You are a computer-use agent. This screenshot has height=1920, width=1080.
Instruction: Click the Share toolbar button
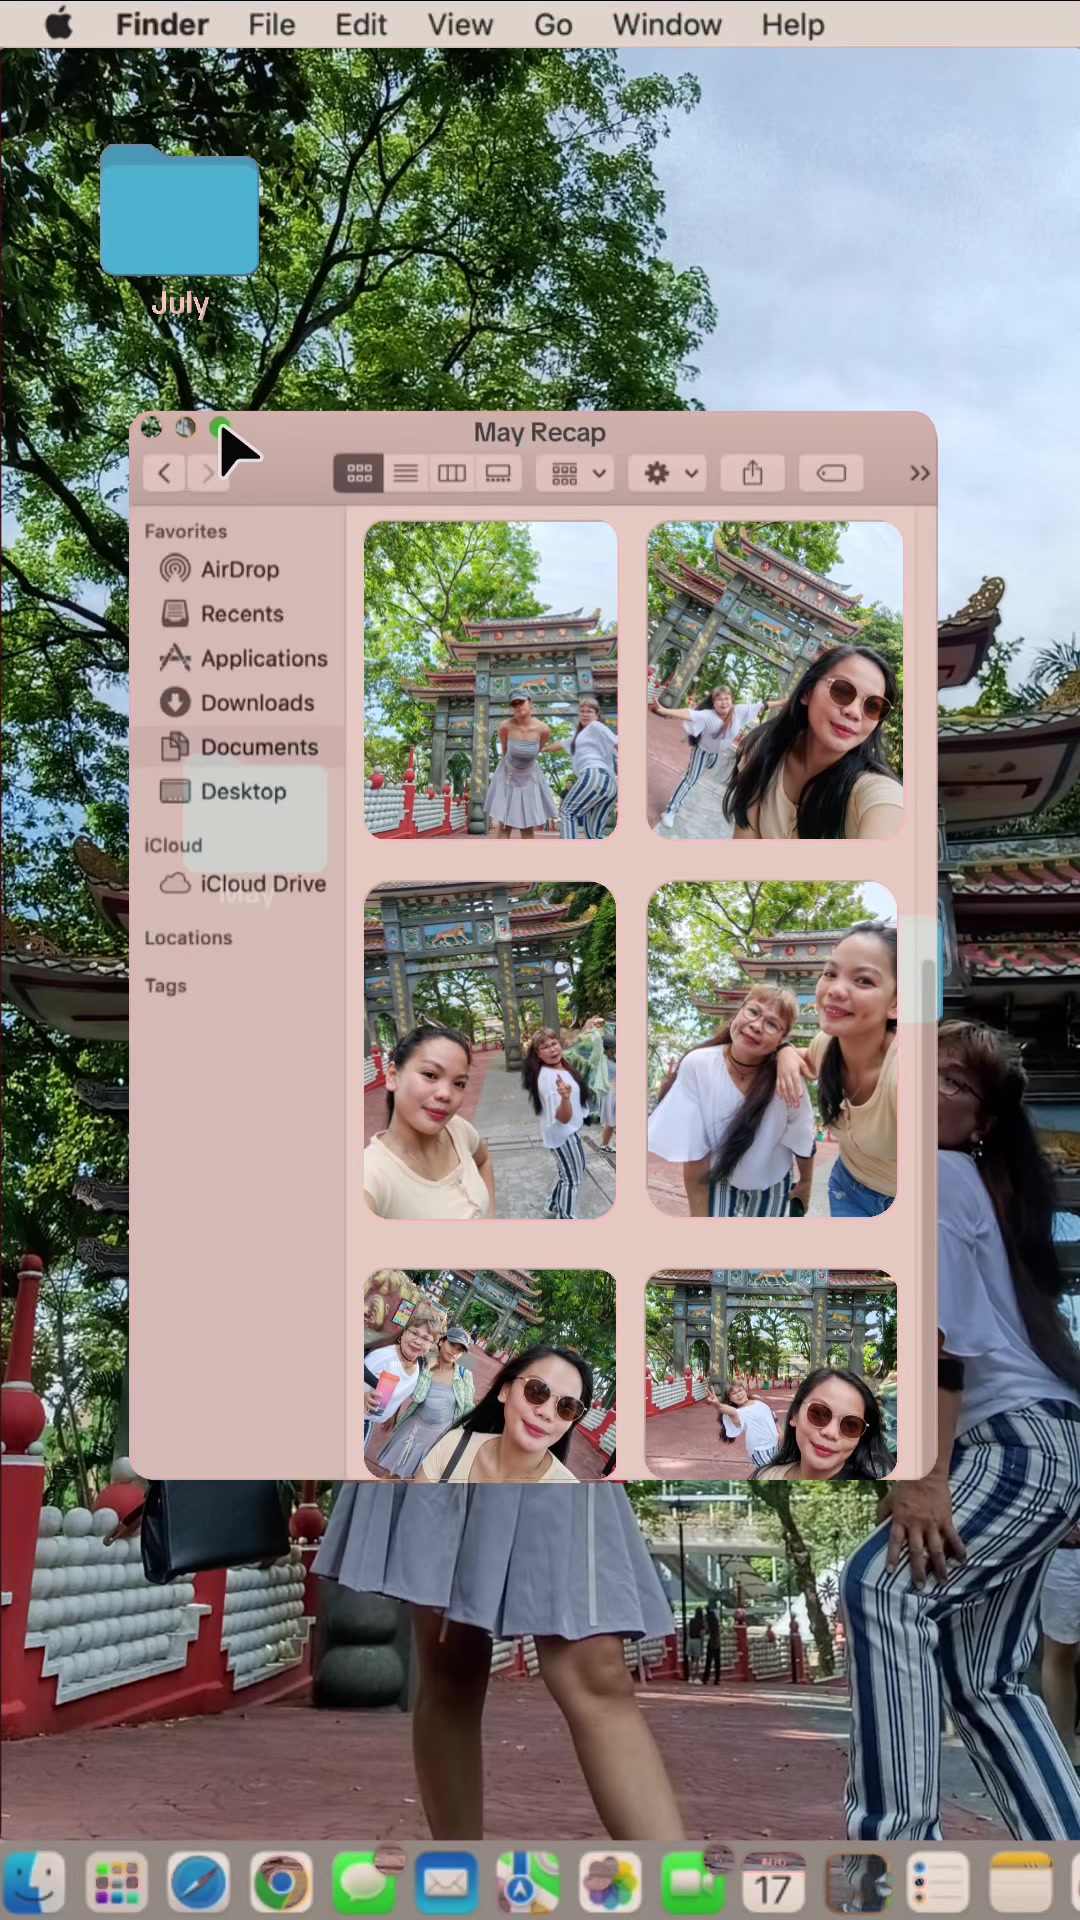[753, 473]
